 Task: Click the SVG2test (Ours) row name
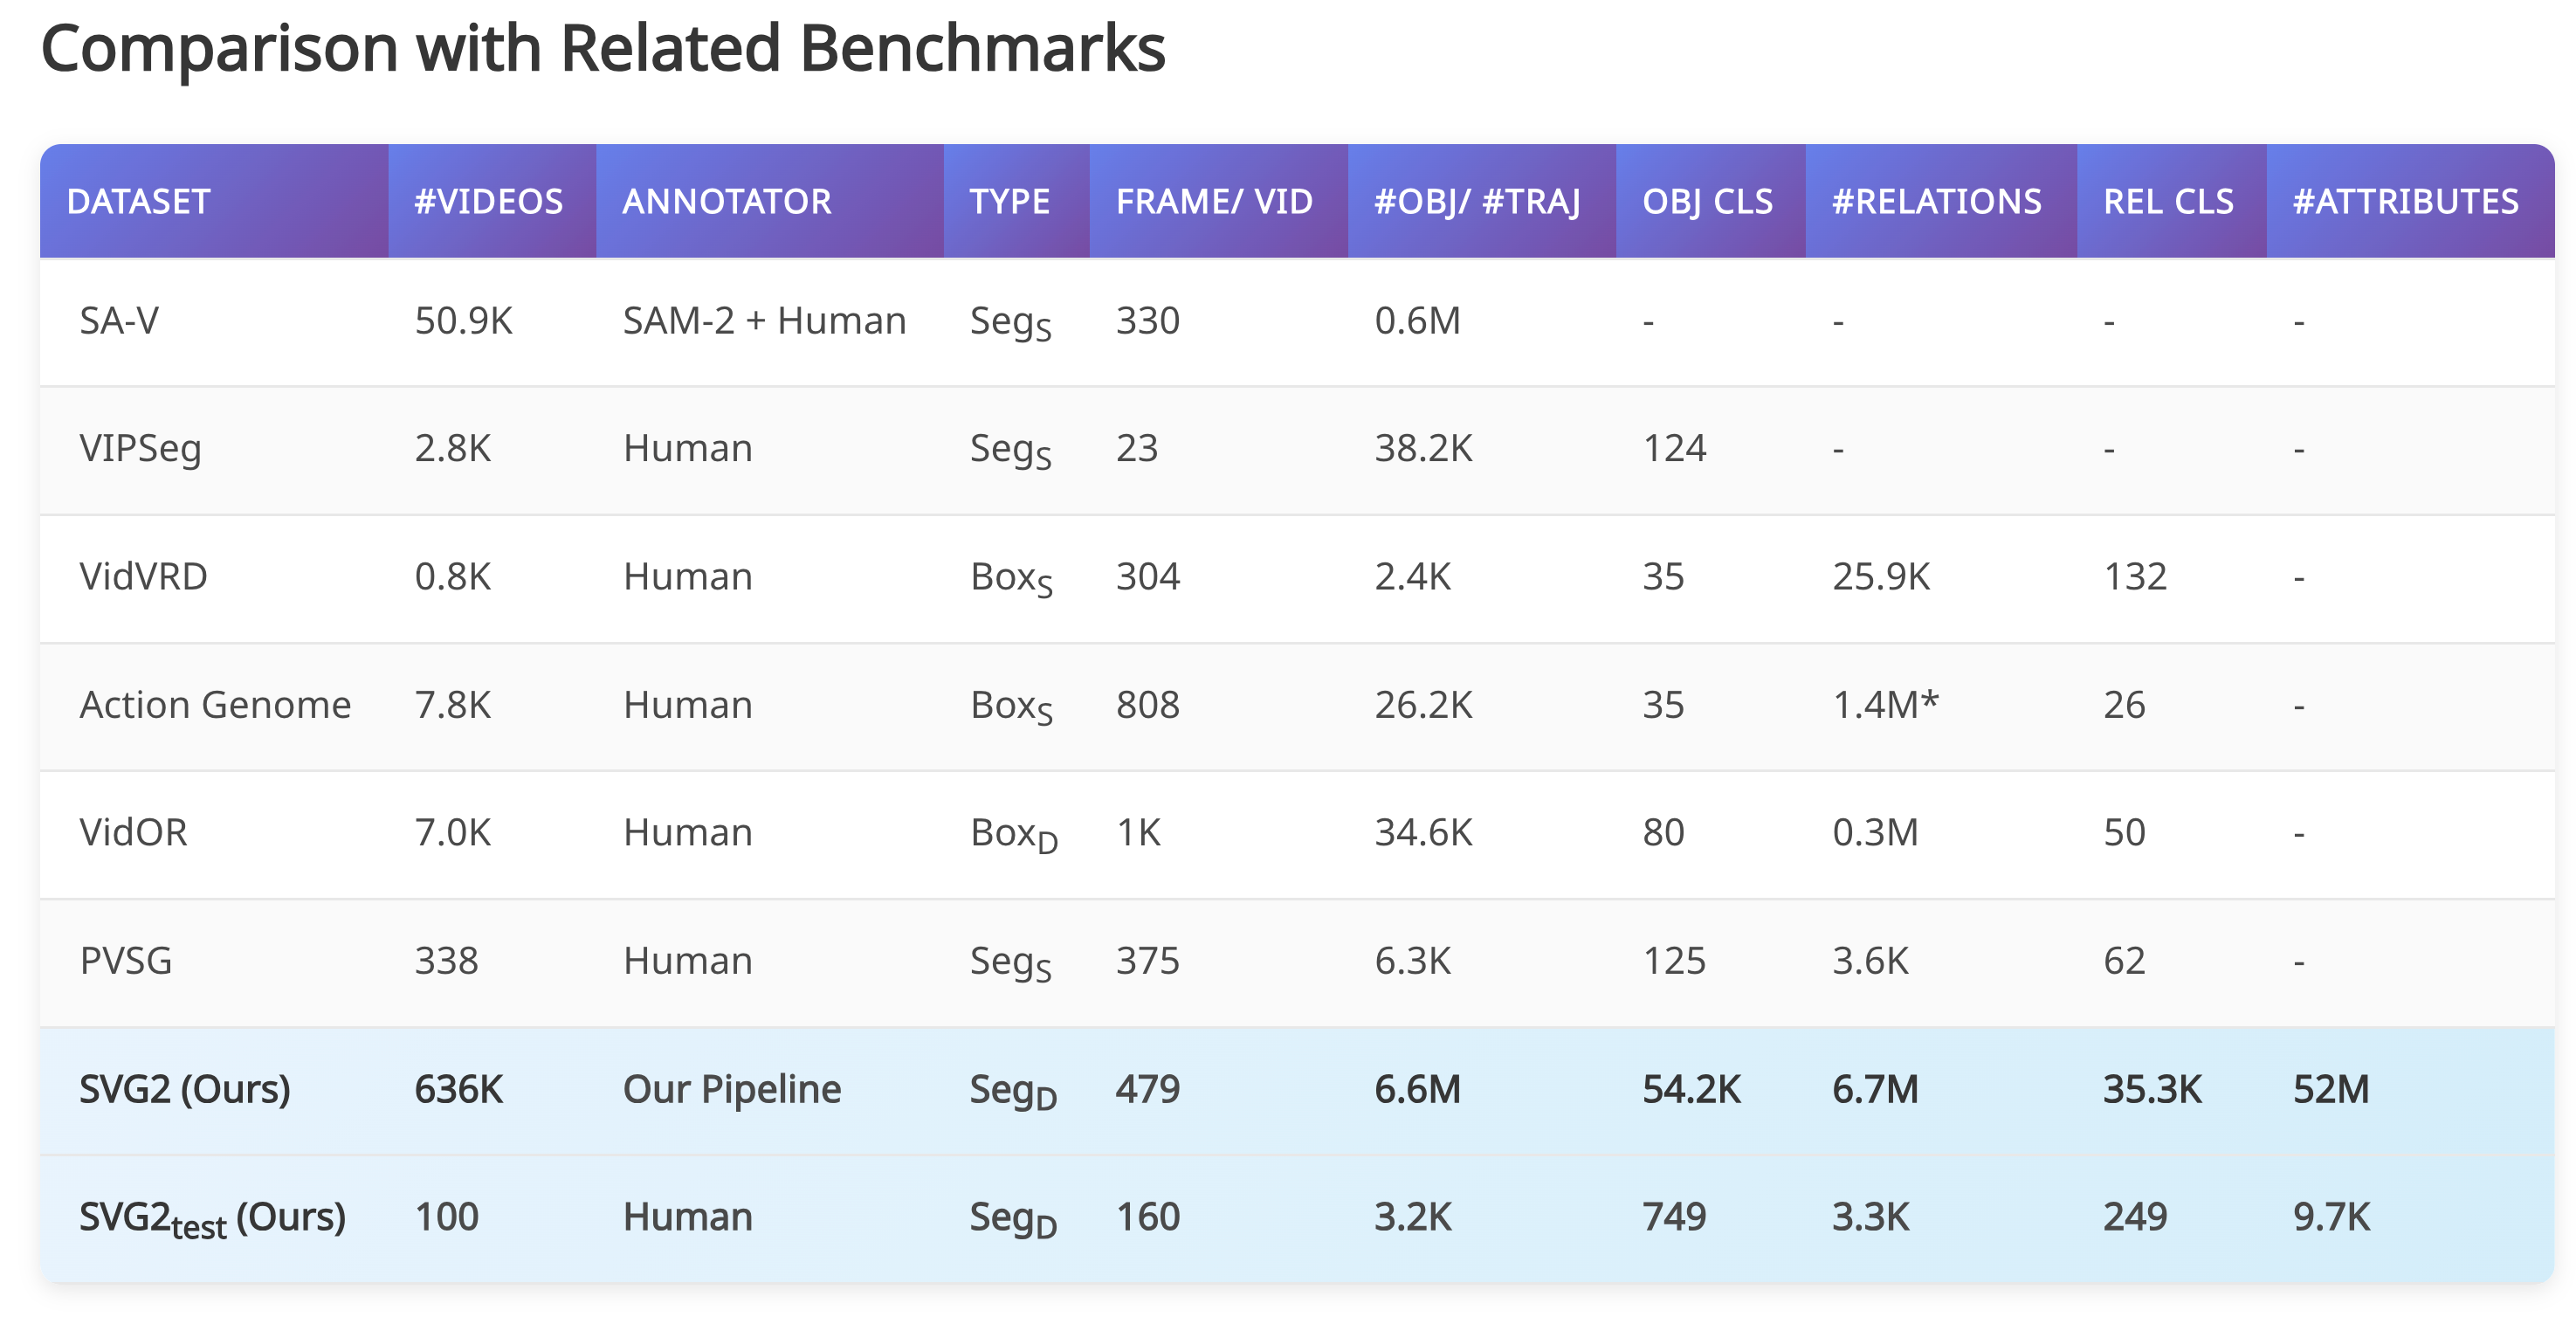tap(212, 1217)
